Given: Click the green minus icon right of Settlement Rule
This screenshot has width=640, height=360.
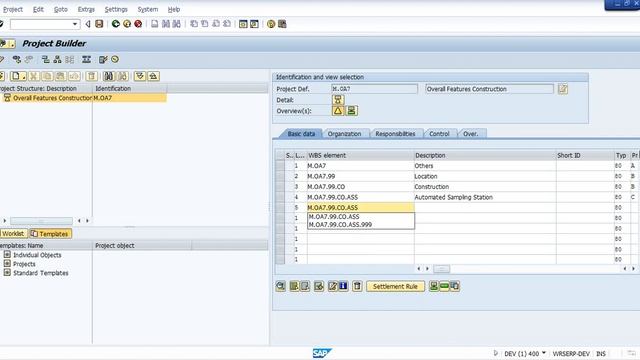Looking at the screenshot, I should pyautogui.click(x=444, y=287).
